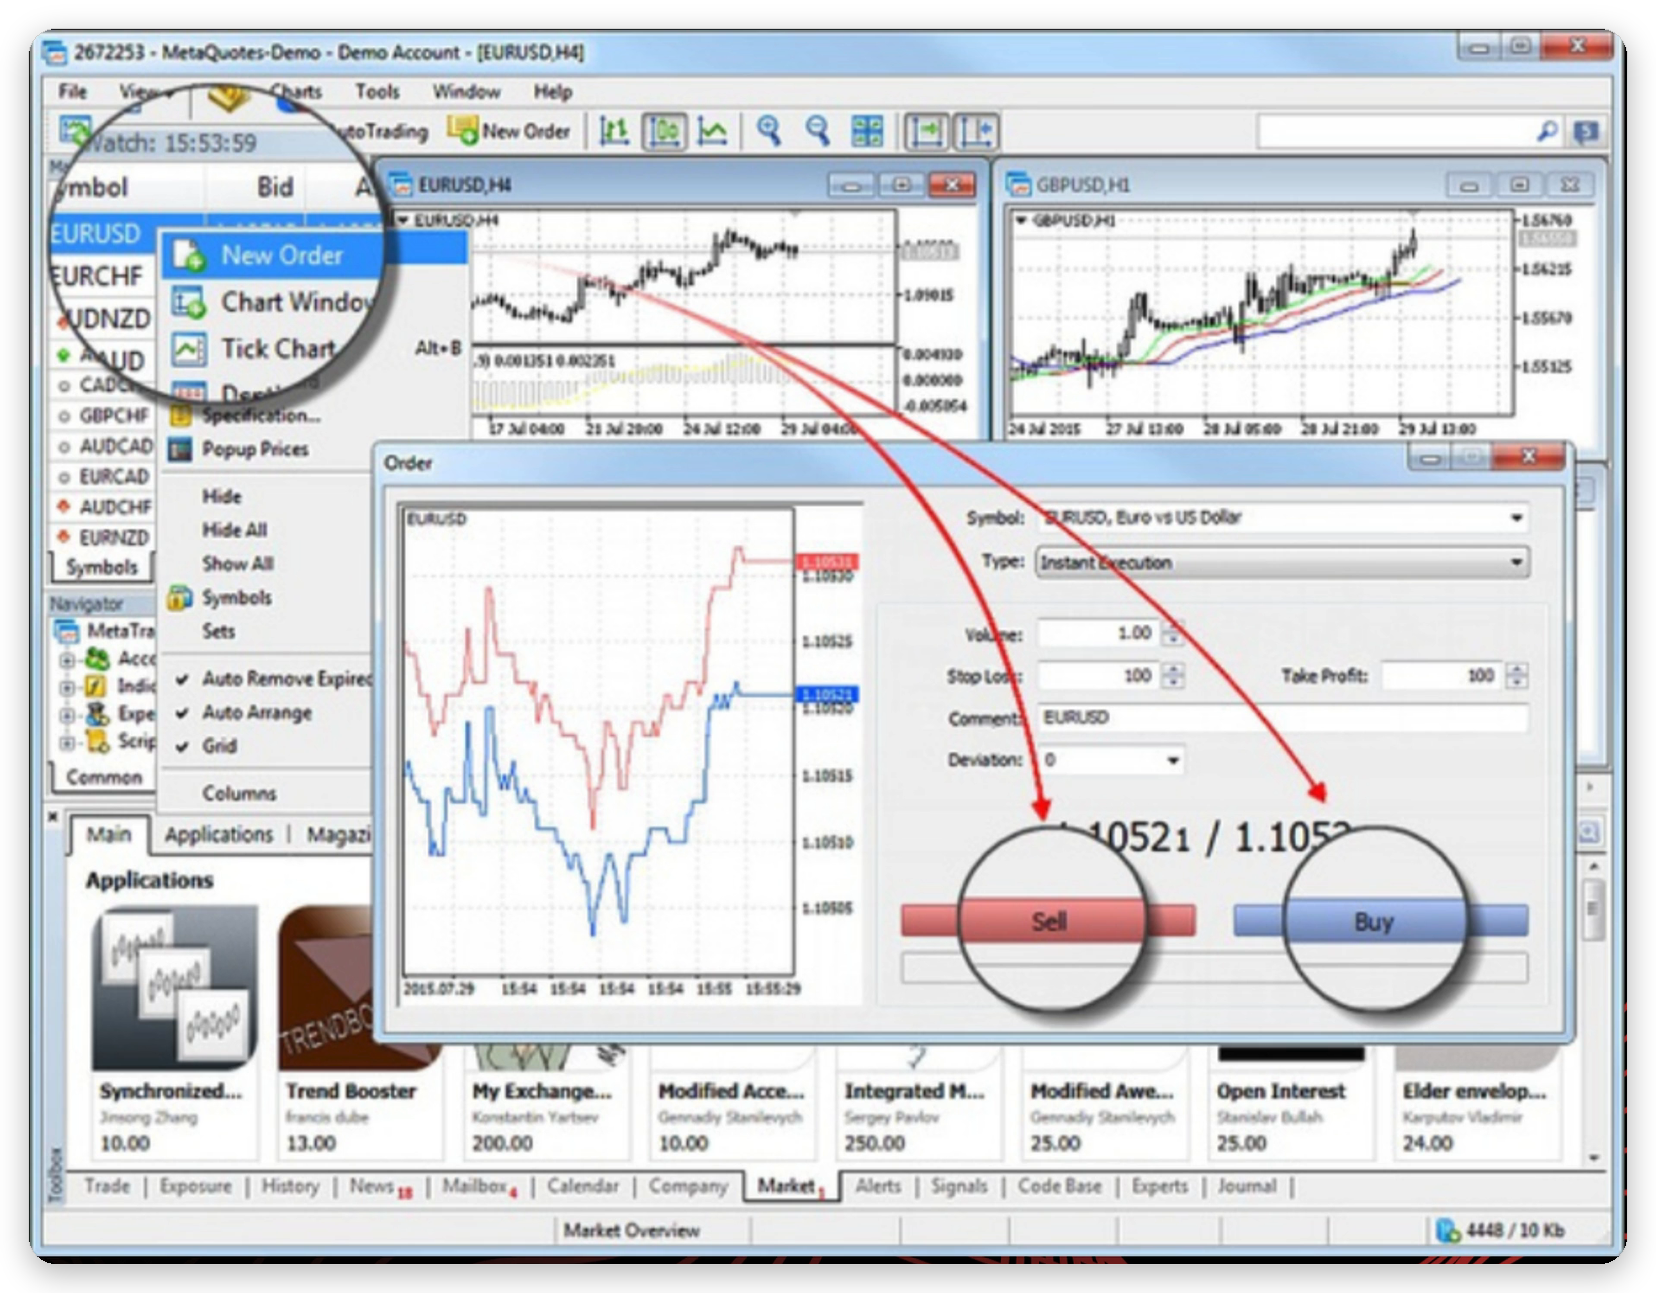Expand the Accounts node in Navigator
The height and width of the screenshot is (1293, 1656).
tap(66, 660)
